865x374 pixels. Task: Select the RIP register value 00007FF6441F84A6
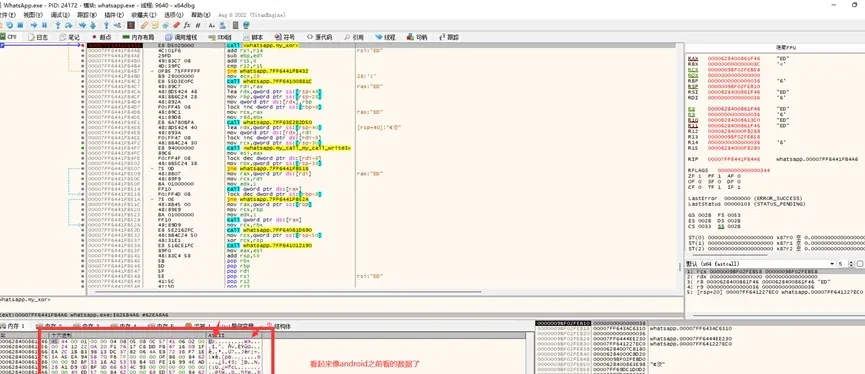click(x=733, y=159)
